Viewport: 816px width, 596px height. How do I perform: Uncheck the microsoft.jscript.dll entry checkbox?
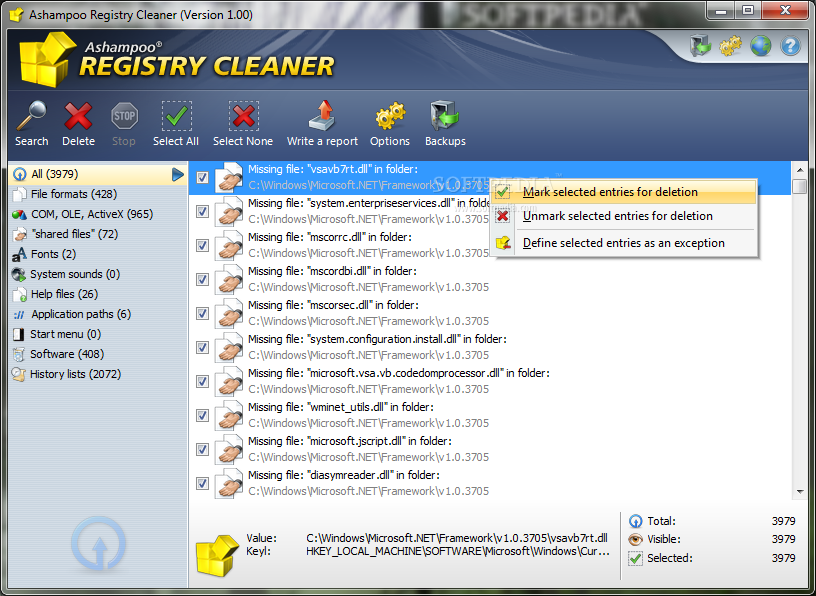202,449
